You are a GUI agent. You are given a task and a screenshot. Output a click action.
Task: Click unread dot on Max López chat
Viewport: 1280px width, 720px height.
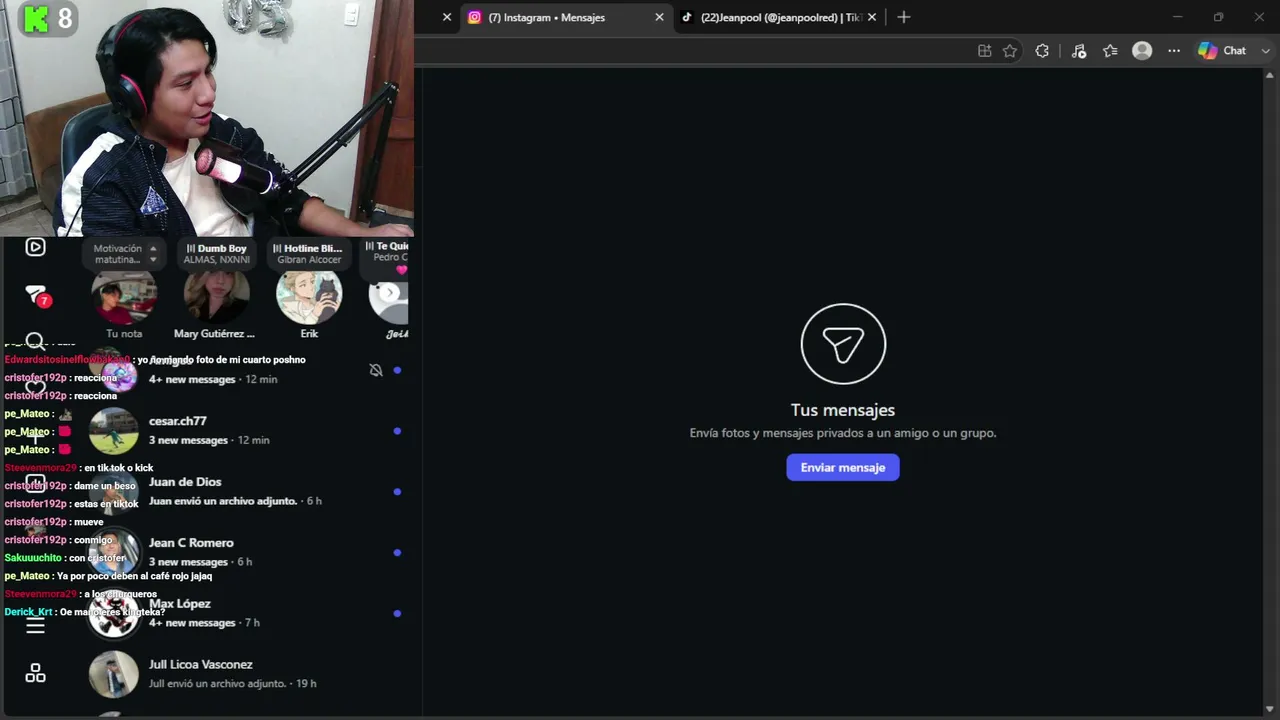397,613
